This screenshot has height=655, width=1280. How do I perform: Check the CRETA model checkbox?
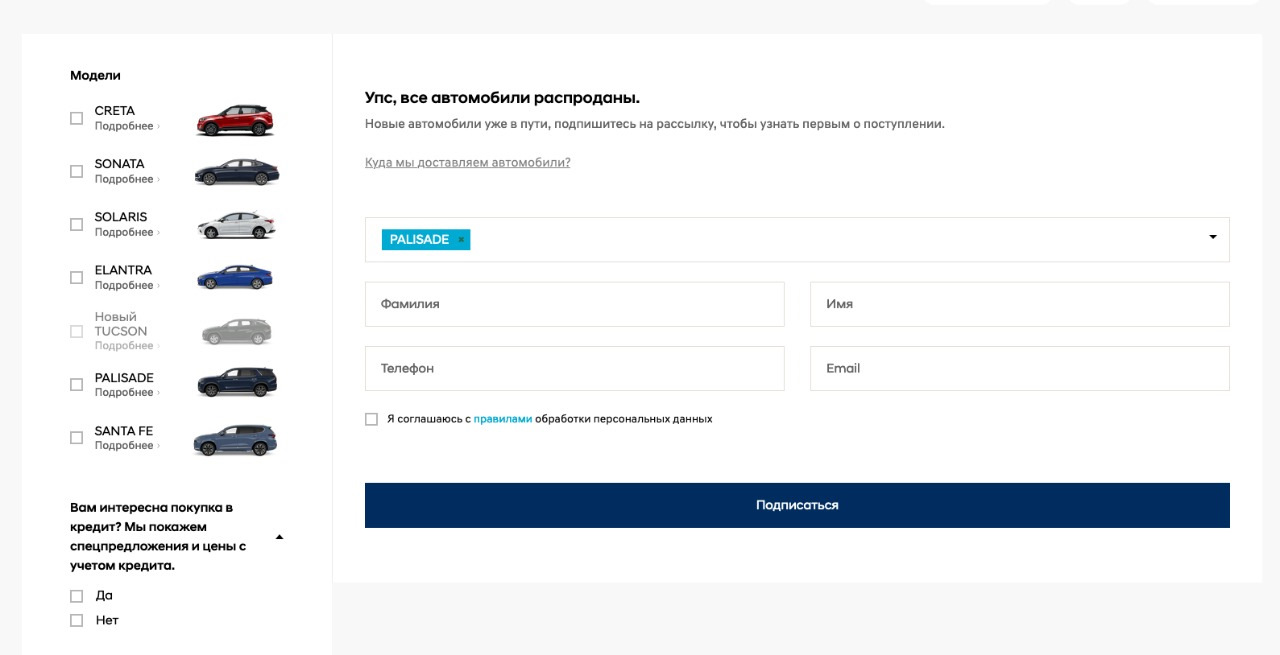pyautogui.click(x=77, y=119)
